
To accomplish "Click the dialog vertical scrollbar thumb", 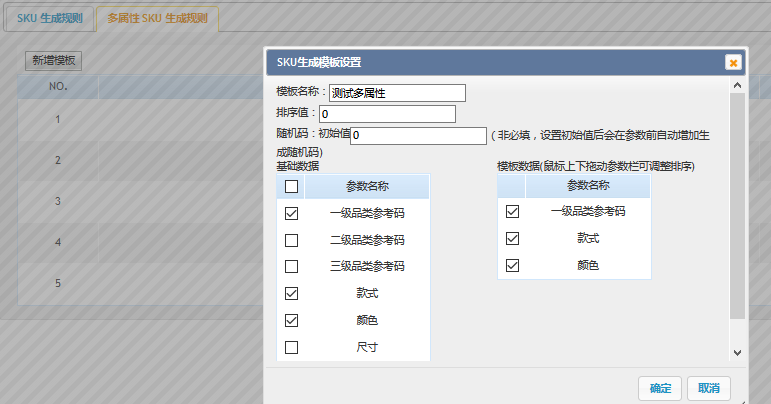I will coord(737,205).
